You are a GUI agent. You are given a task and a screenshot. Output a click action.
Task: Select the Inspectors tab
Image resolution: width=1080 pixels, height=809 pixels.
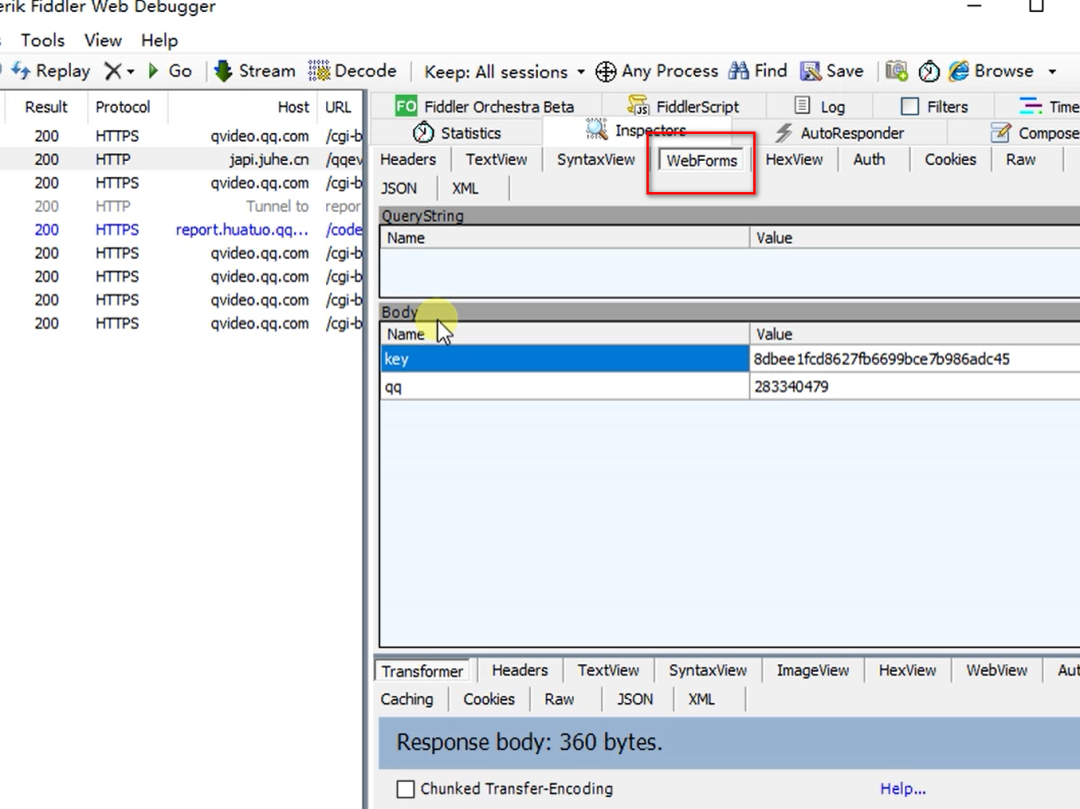pos(636,131)
